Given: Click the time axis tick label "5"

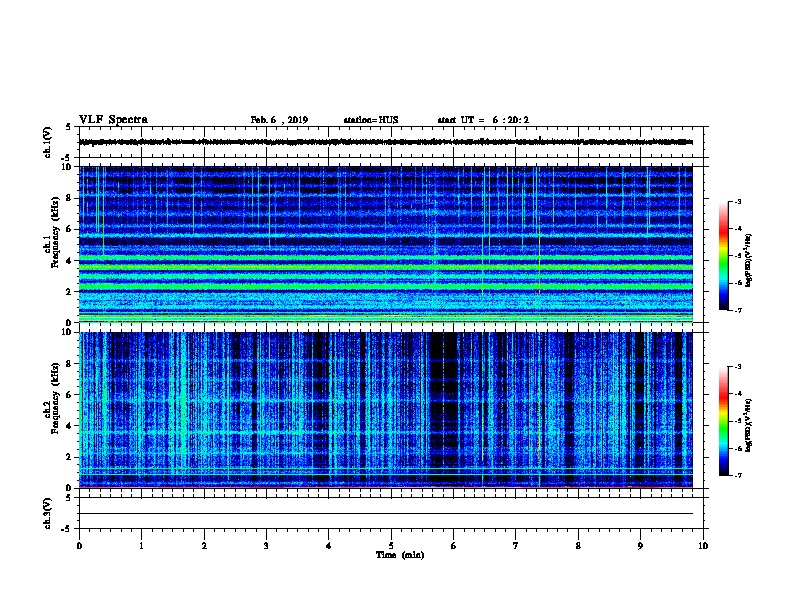Looking at the screenshot, I should [391, 546].
